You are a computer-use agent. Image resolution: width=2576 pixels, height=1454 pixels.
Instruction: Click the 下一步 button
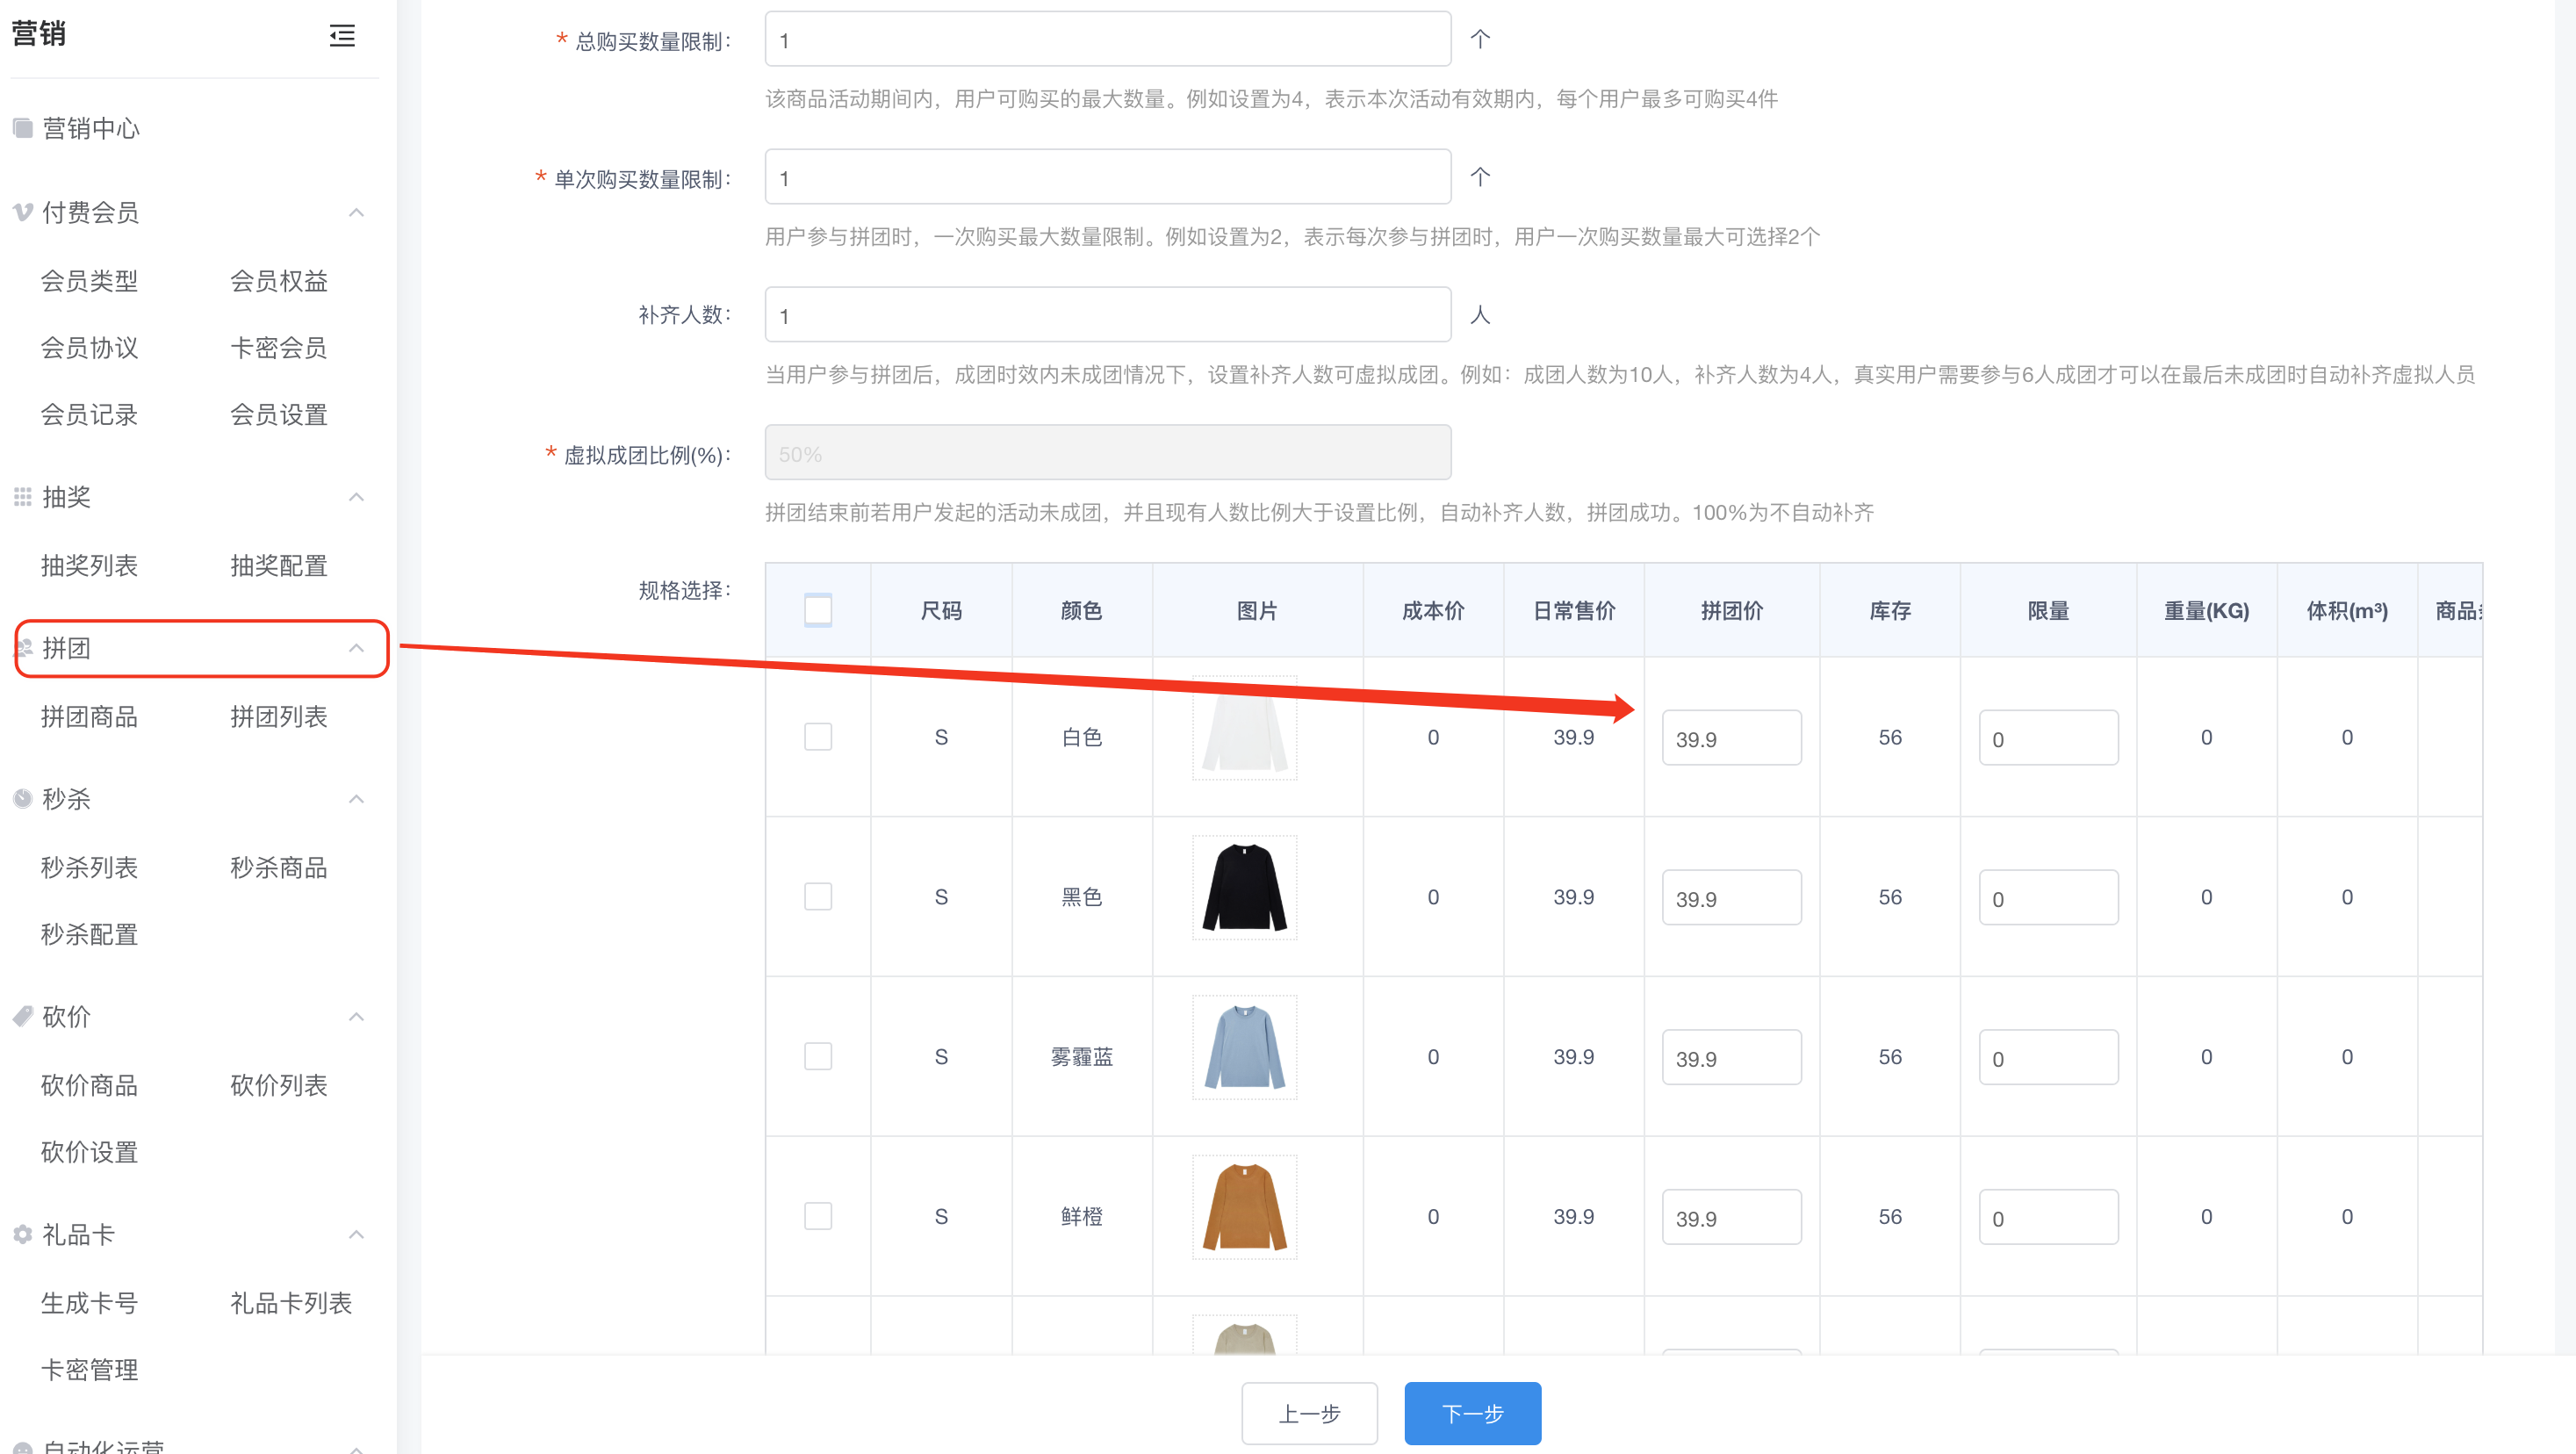click(x=1472, y=1413)
